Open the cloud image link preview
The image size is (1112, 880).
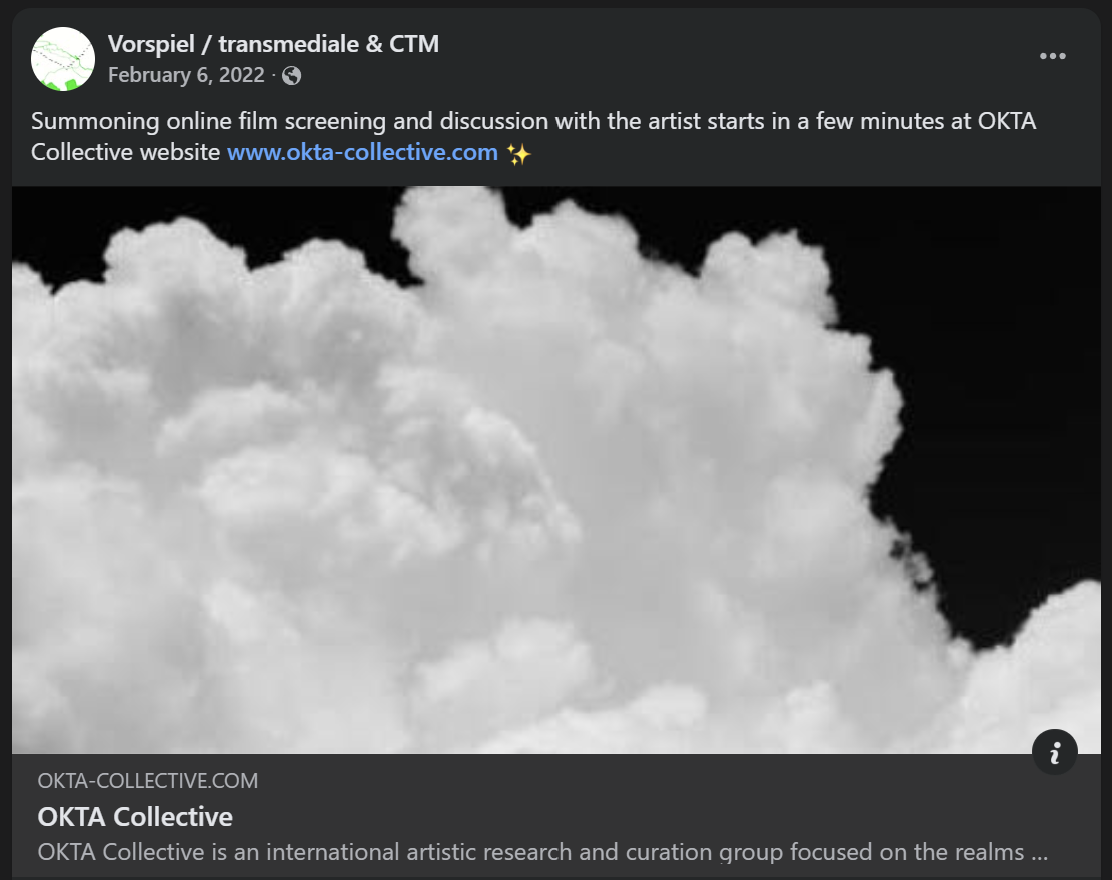tap(556, 469)
